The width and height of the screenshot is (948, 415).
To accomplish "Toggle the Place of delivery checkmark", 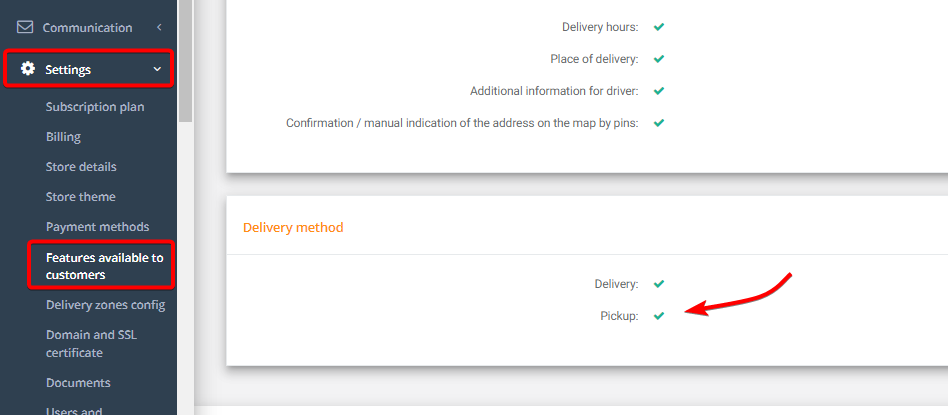I will click(659, 59).
